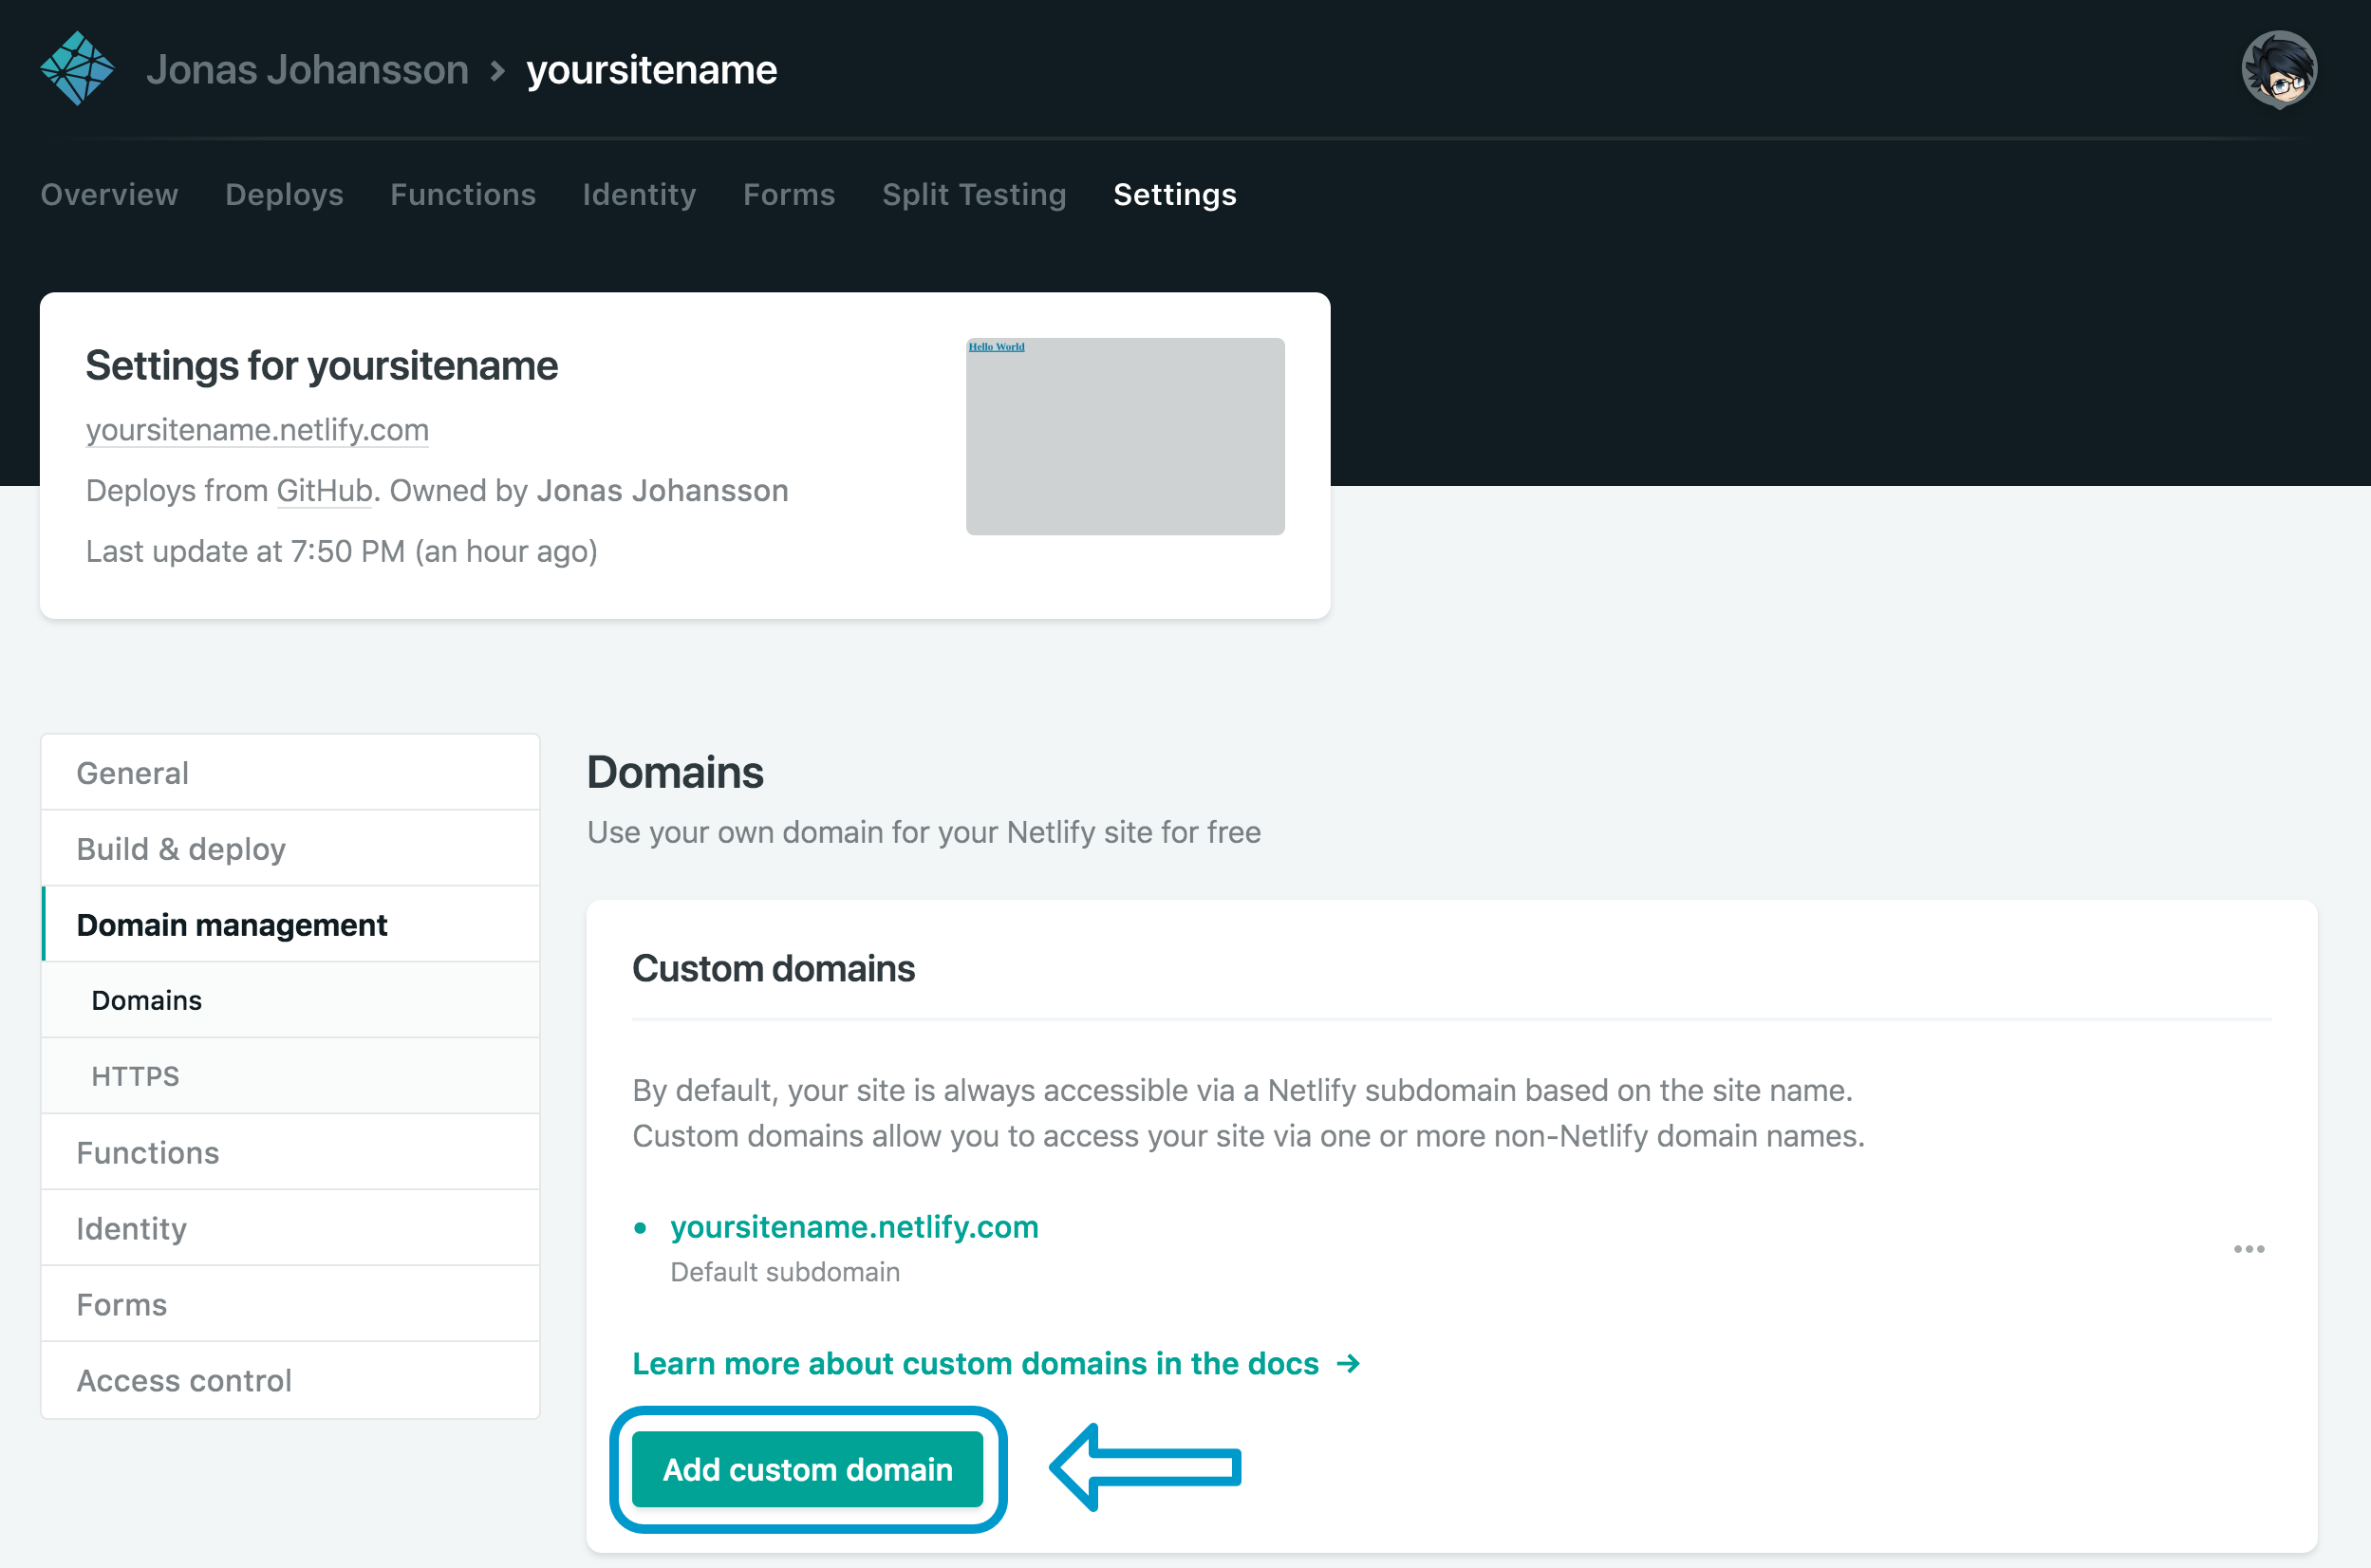Click the Hello World site preview thumbnail
The image size is (2371, 1568).
pos(1125,436)
